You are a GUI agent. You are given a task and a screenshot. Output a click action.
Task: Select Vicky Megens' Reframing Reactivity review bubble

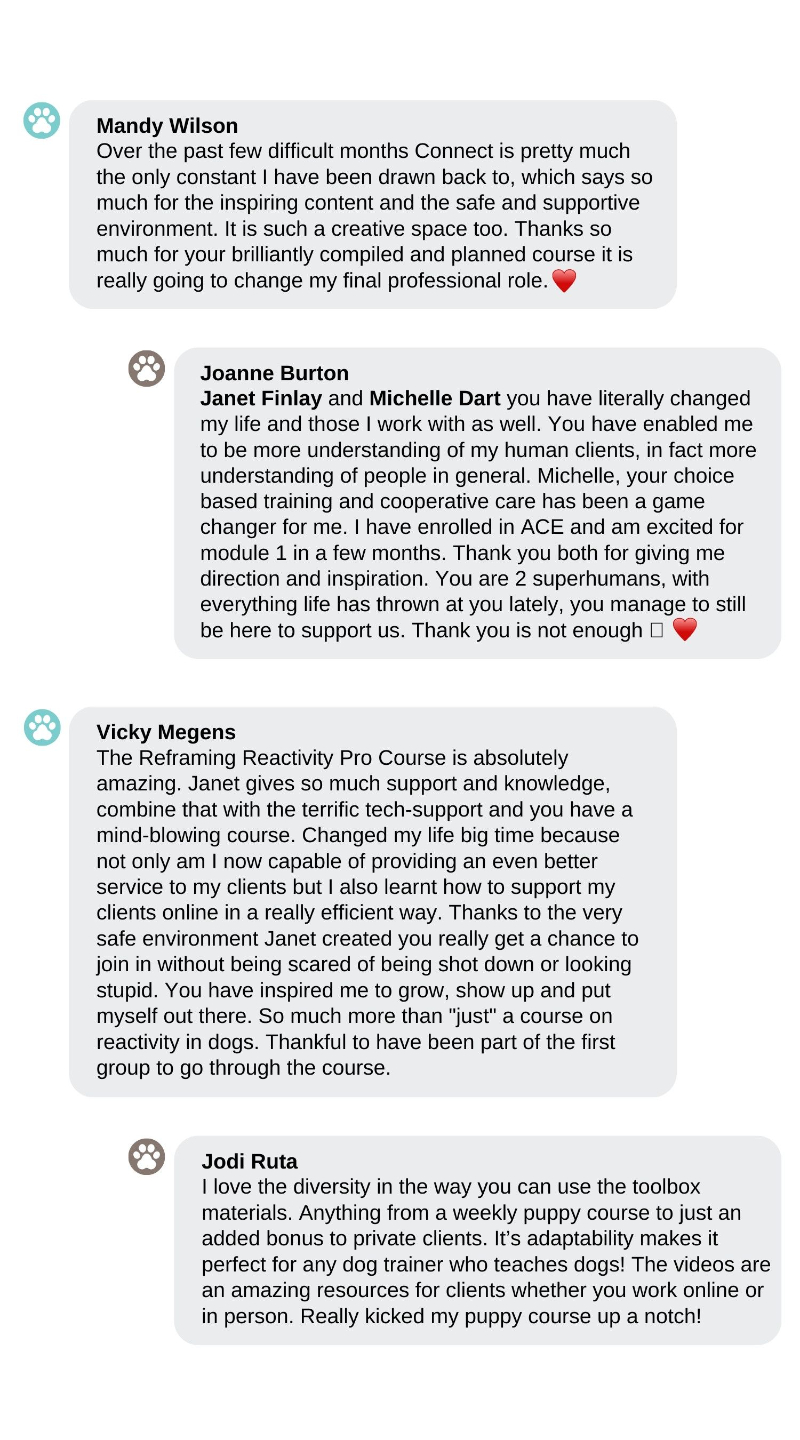tap(373, 901)
